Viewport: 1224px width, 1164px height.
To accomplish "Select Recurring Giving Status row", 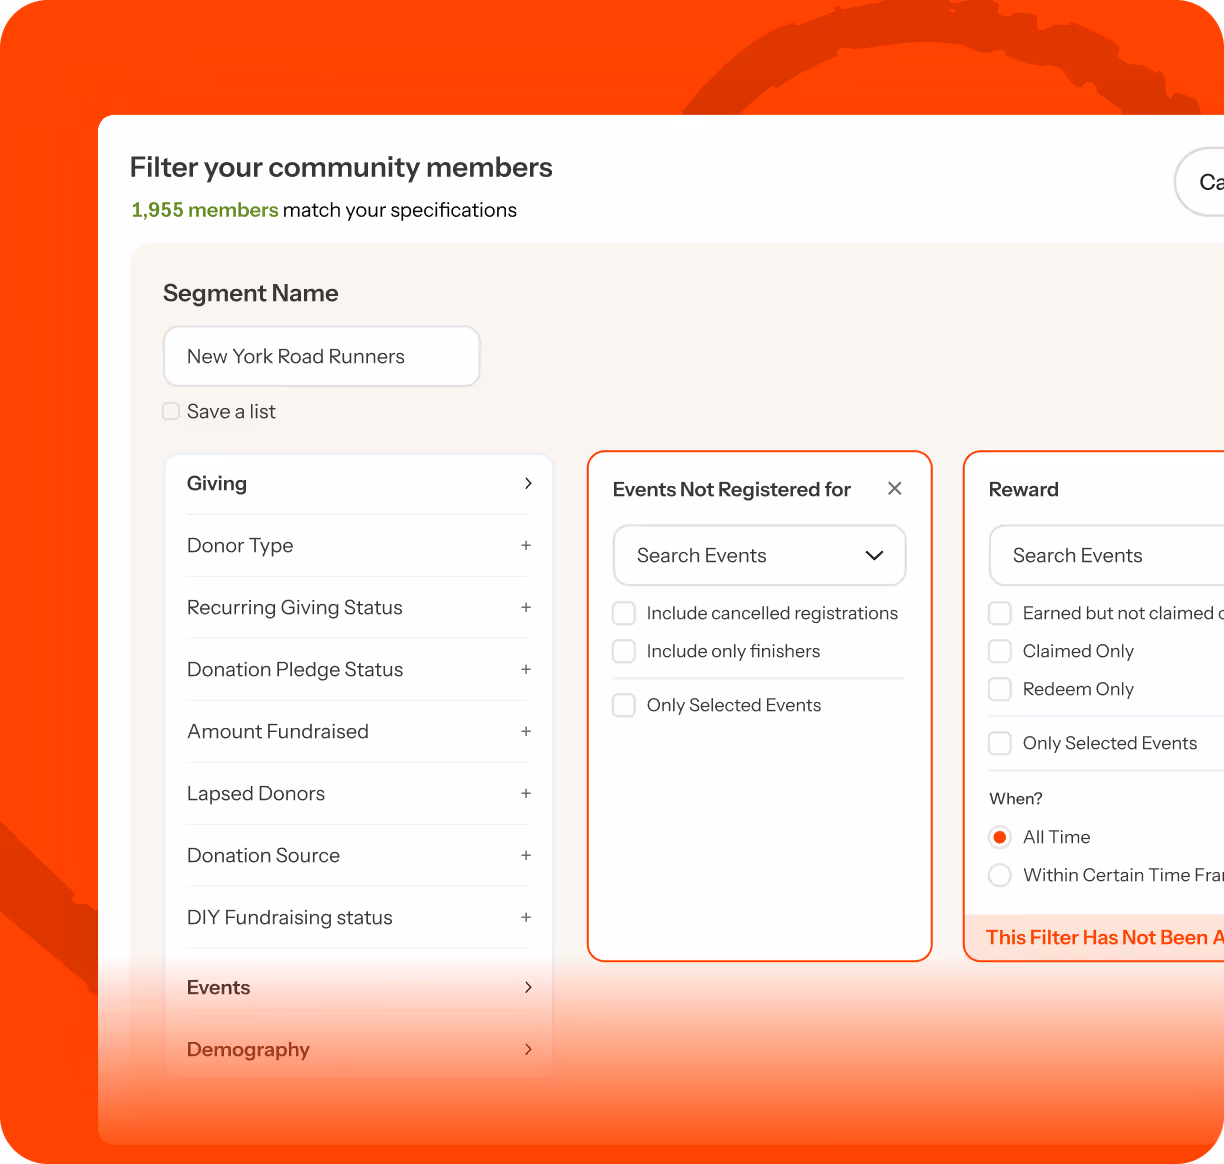I will (x=358, y=607).
